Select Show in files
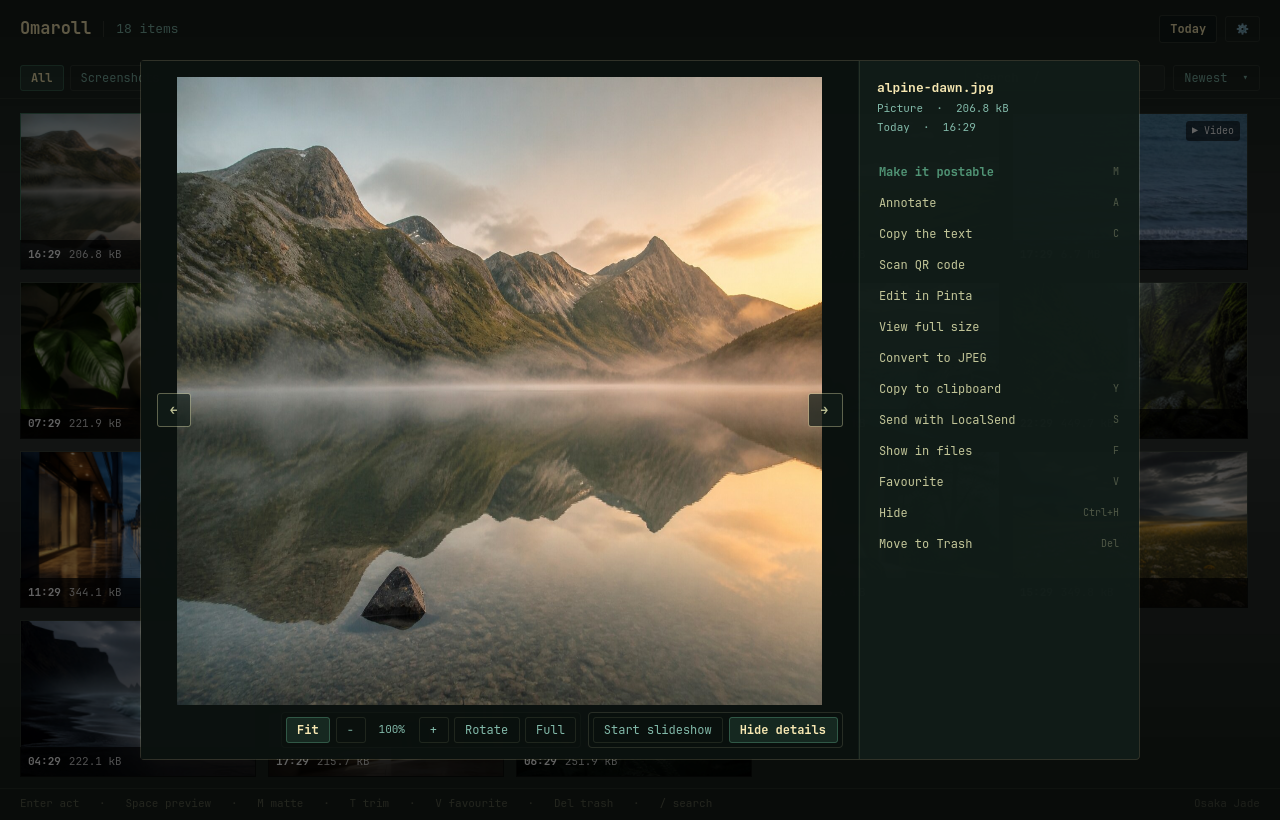This screenshot has width=1280, height=820. tap(999, 451)
